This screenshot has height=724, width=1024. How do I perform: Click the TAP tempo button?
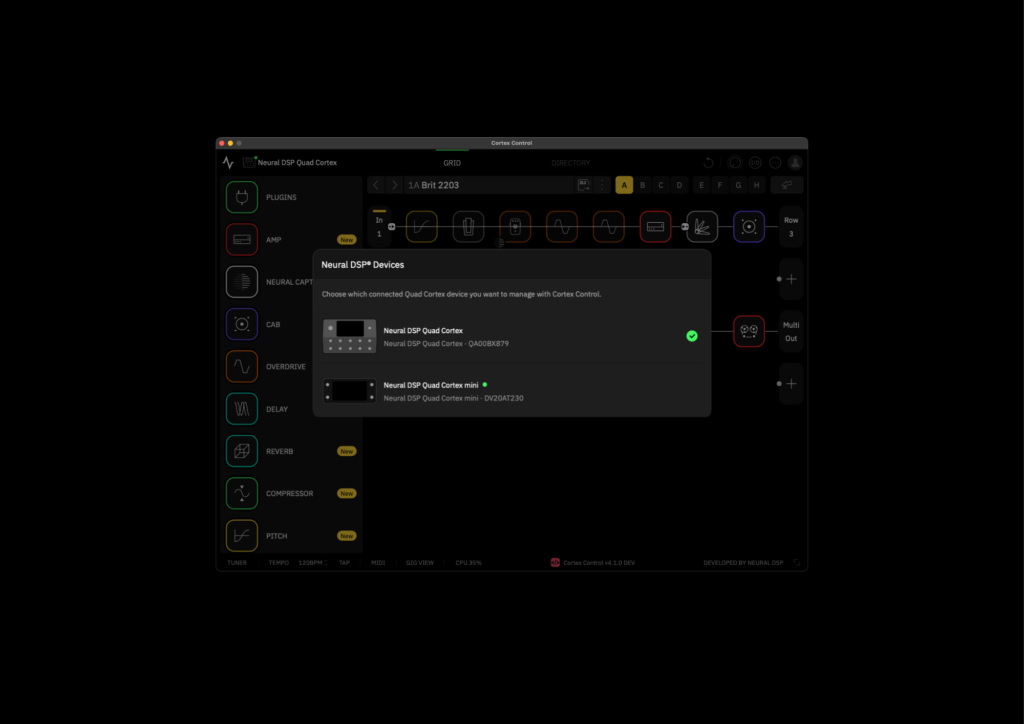pos(344,563)
